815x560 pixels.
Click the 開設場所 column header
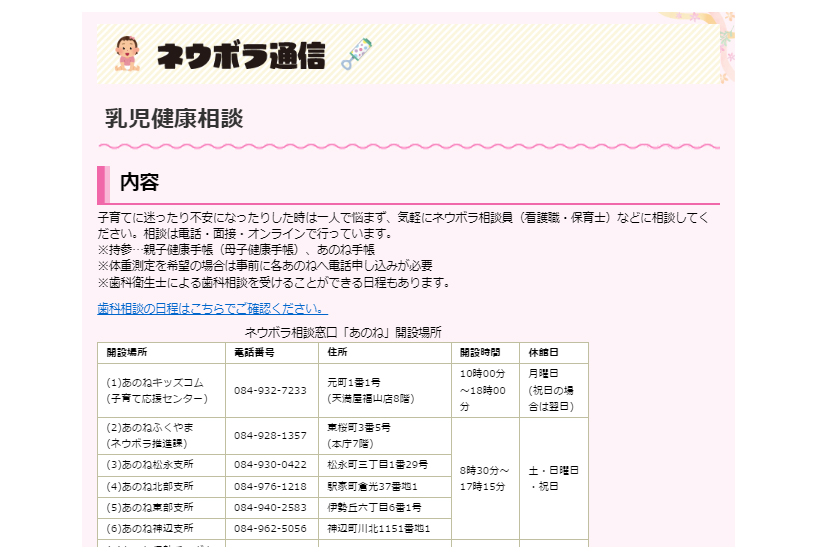[127, 353]
